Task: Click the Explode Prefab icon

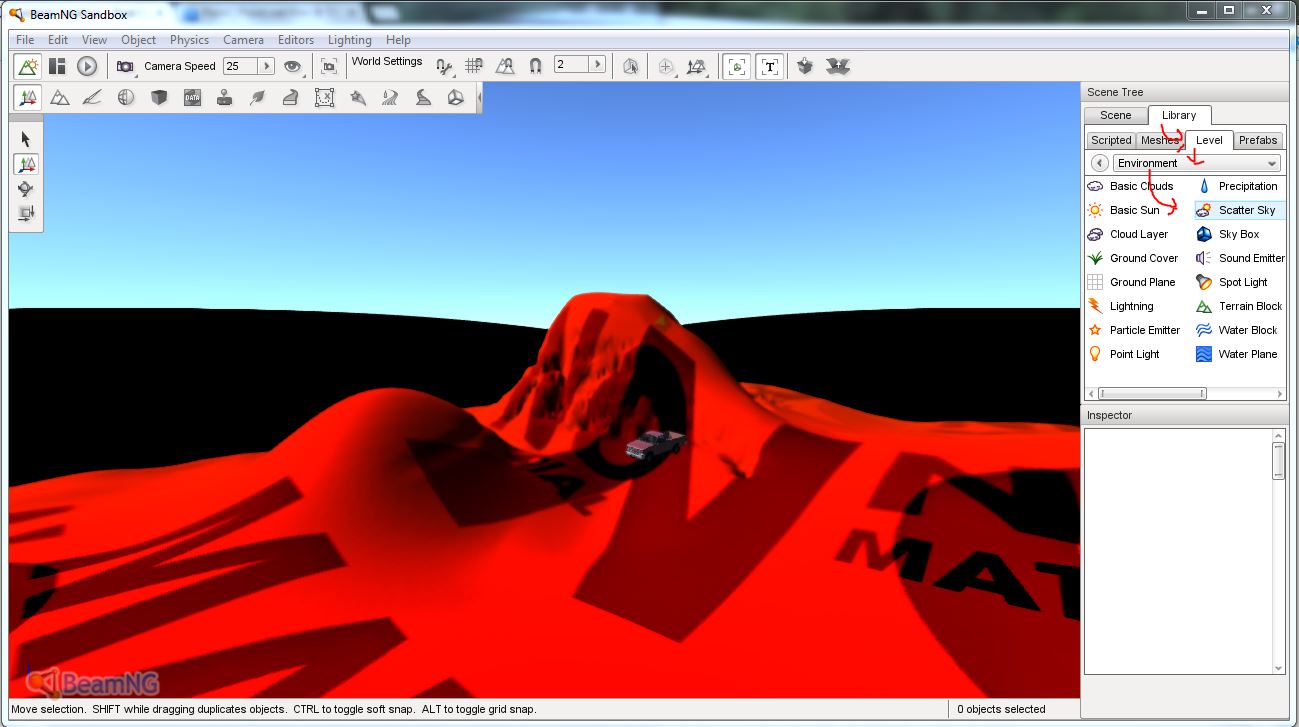Action: 838,66
